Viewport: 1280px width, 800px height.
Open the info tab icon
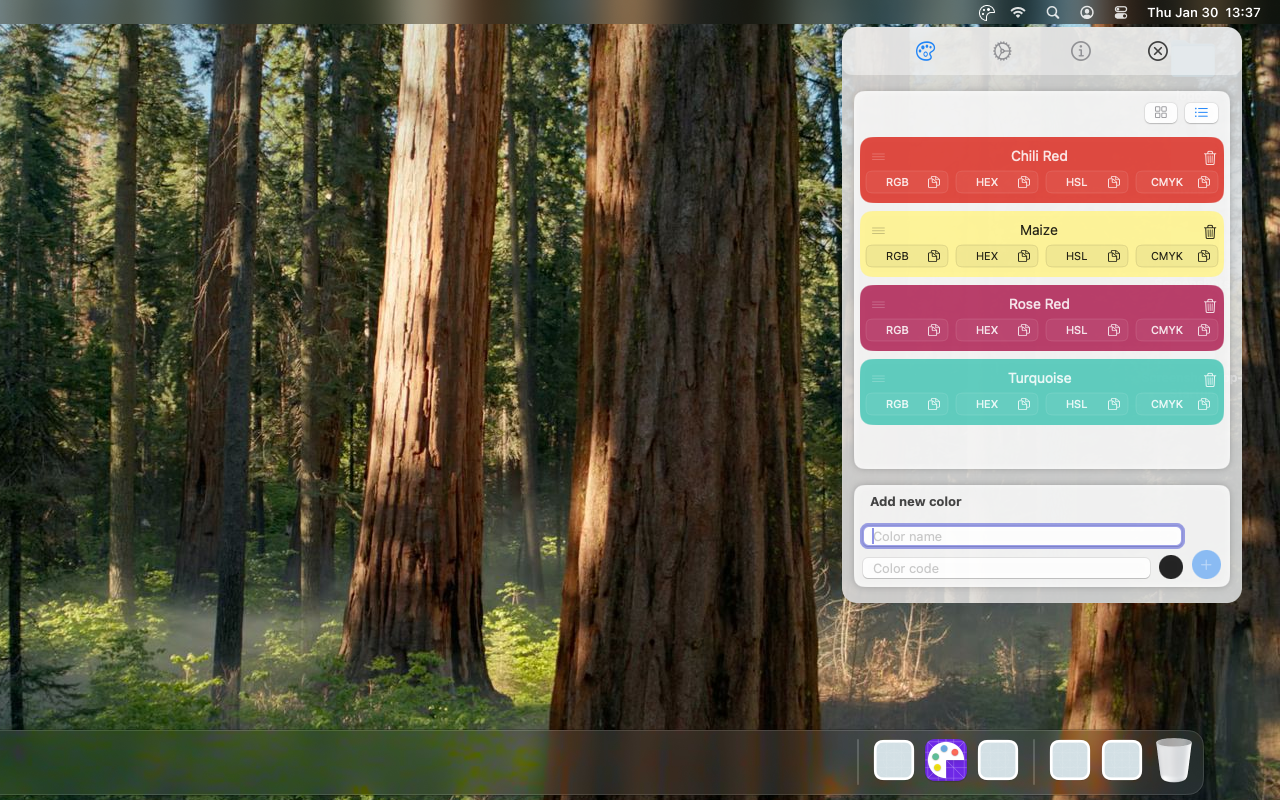(x=1080, y=51)
